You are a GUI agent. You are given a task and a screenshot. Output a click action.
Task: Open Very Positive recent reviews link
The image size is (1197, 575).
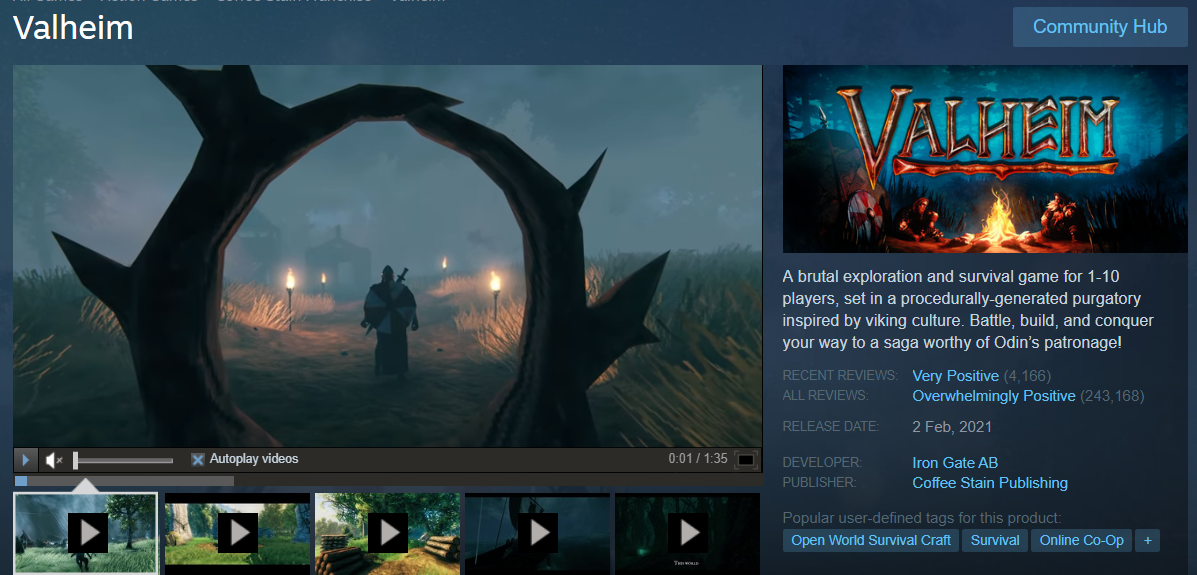click(955, 376)
